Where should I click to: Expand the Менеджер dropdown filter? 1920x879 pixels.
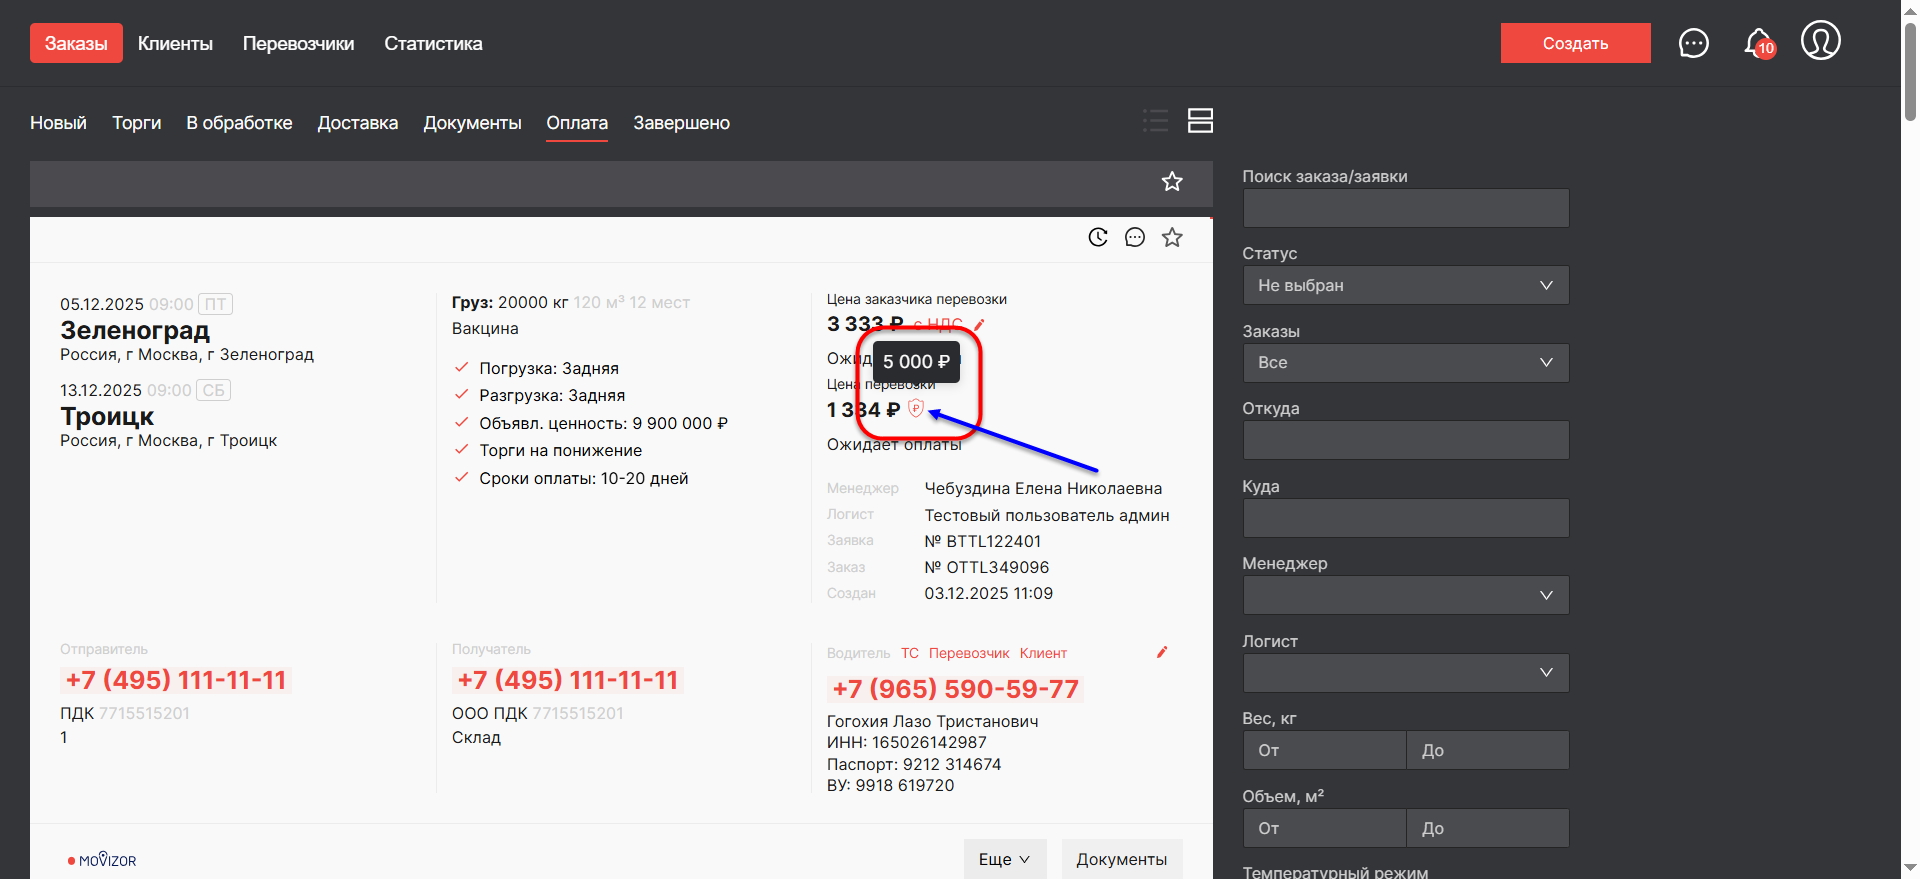pyautogui.click(x=1405, y=595)
